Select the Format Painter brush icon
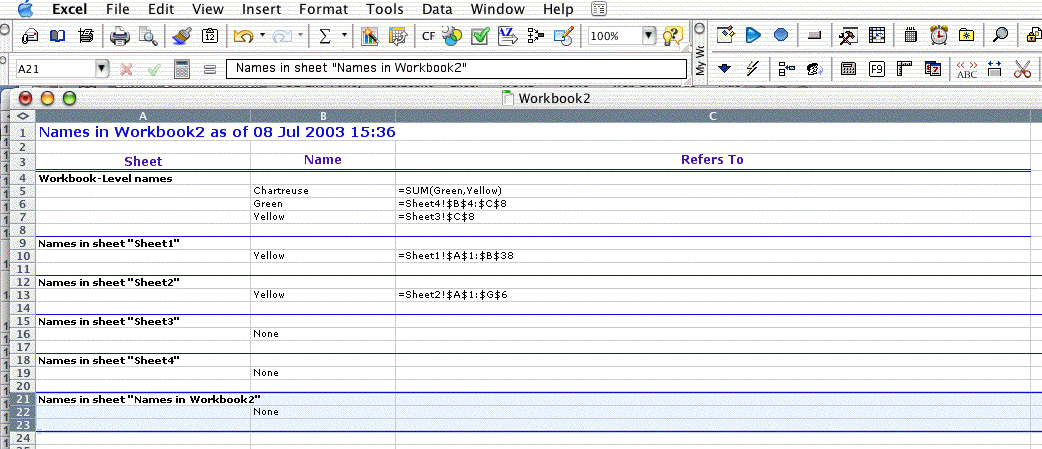Screen dimensions: 1042x449 (x=181, y=36)
